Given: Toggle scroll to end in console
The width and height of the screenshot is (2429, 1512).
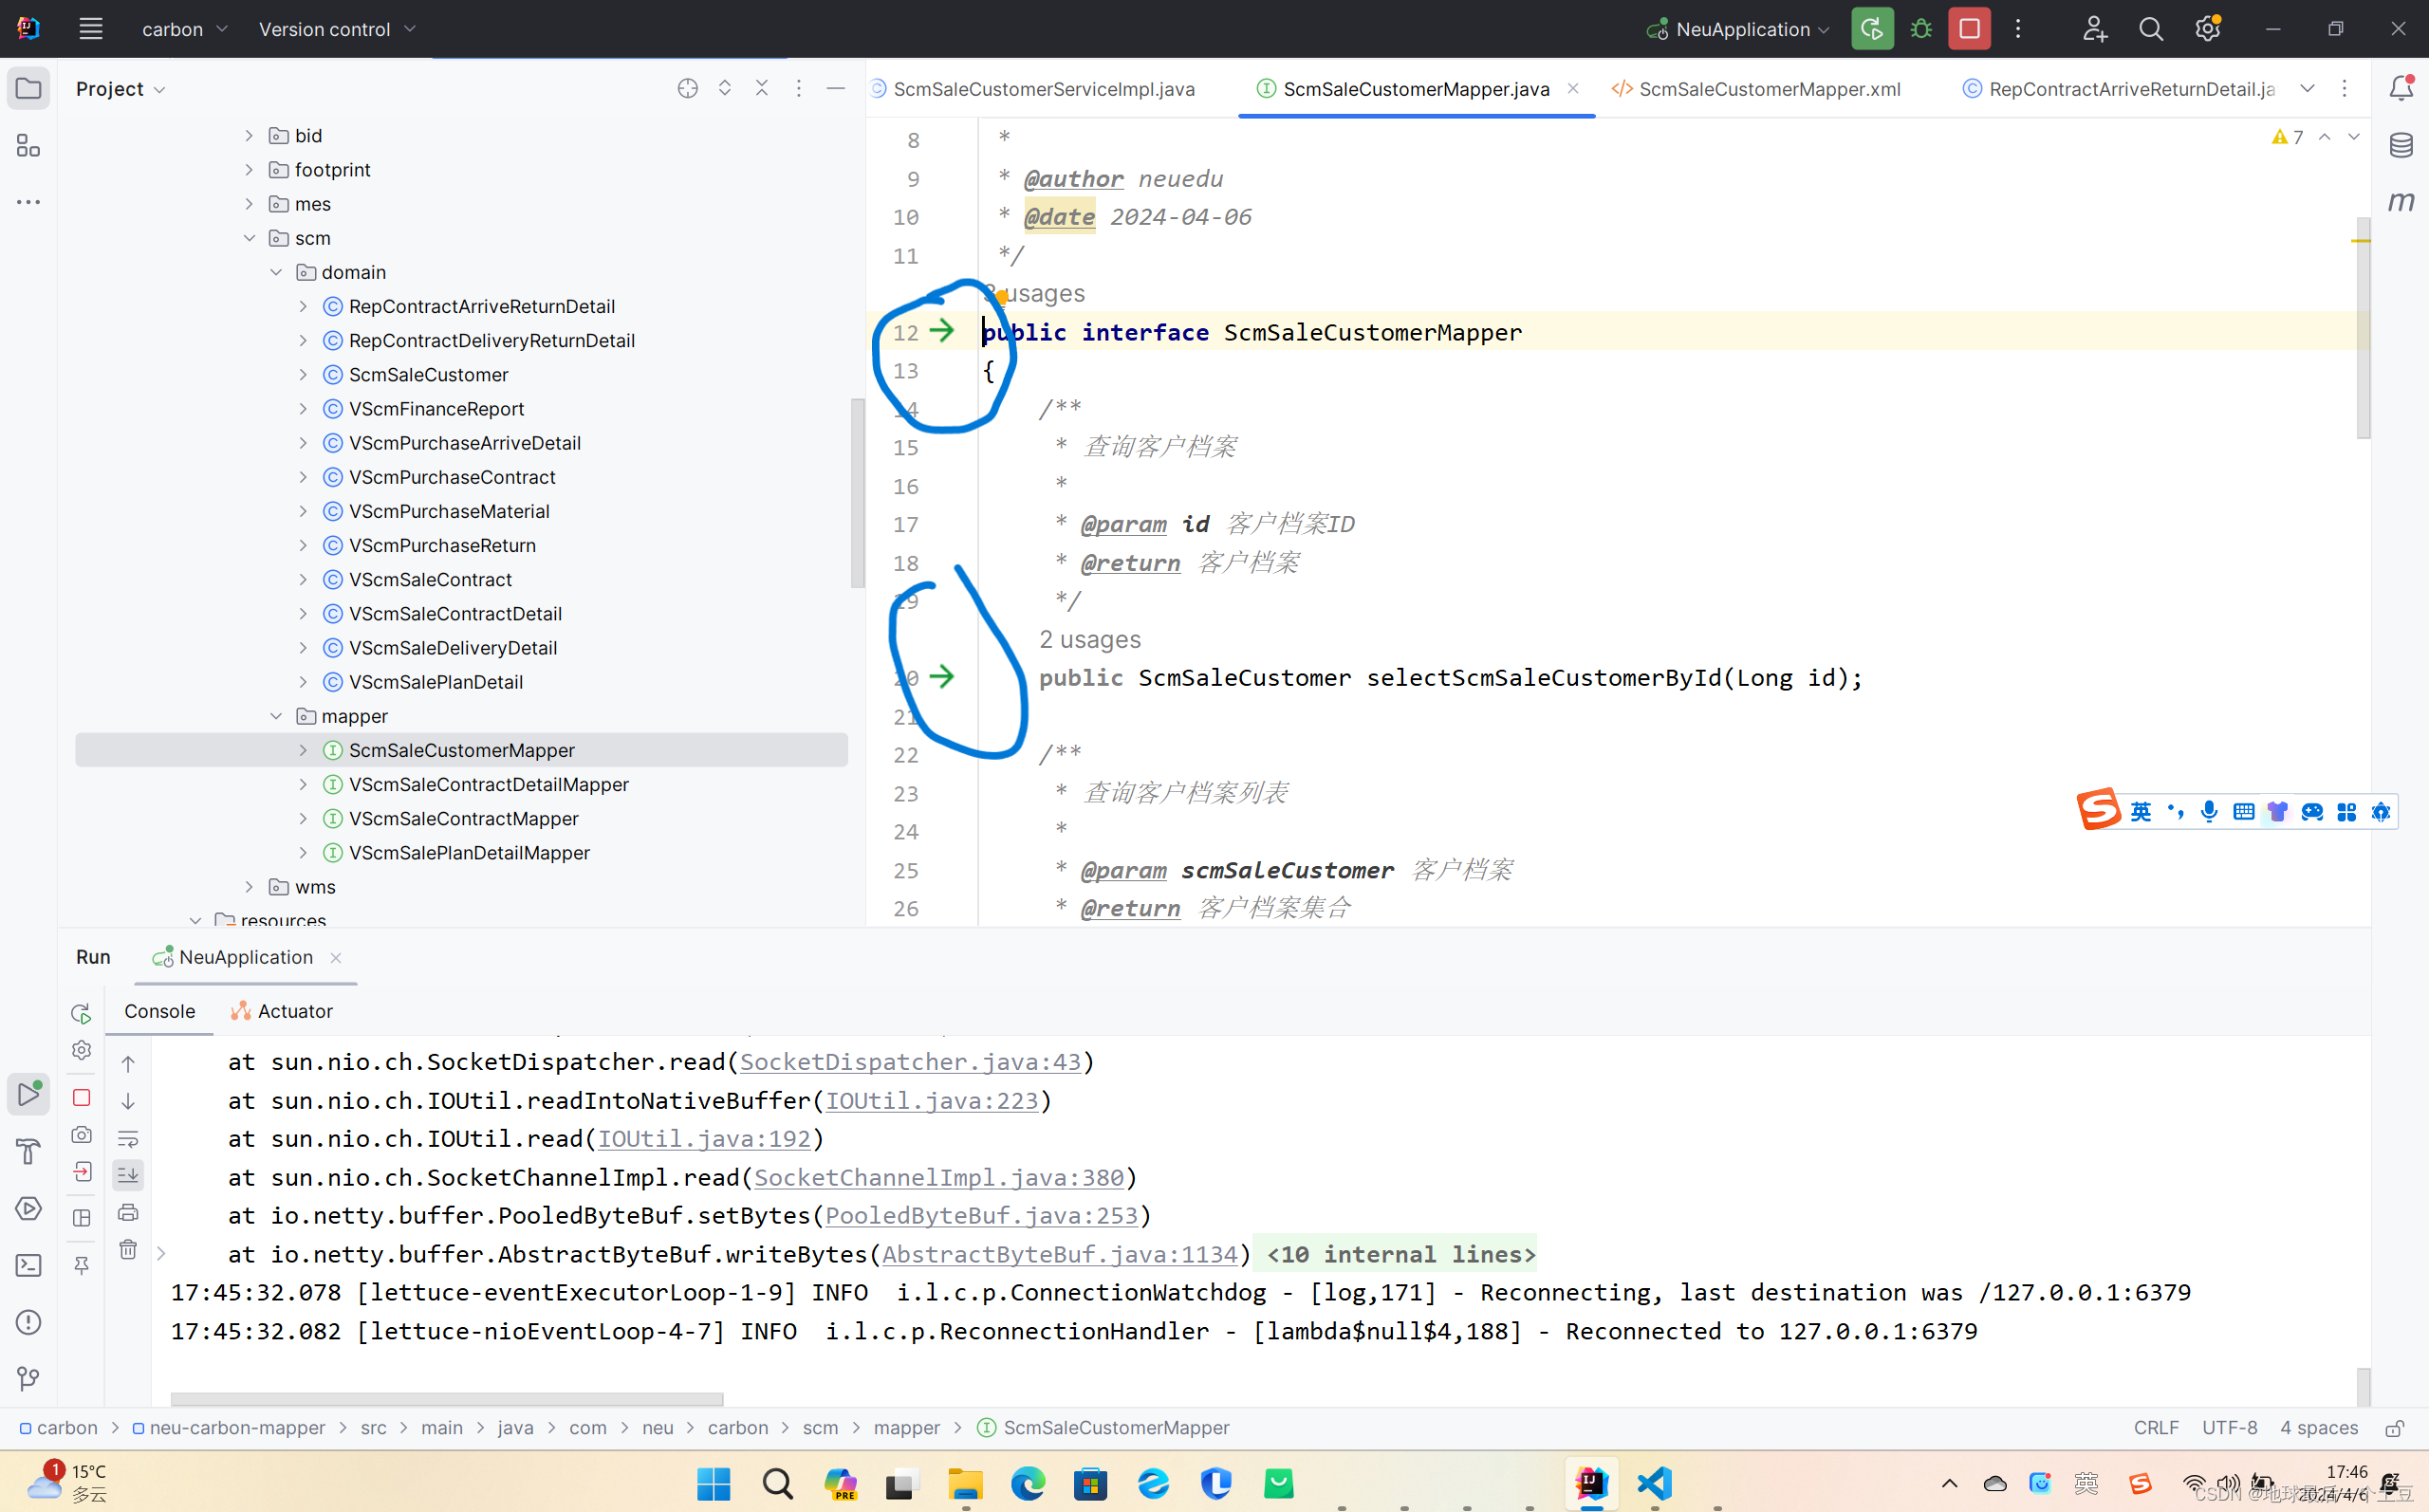Looking at the screenshot, I should pos(128,1175).
